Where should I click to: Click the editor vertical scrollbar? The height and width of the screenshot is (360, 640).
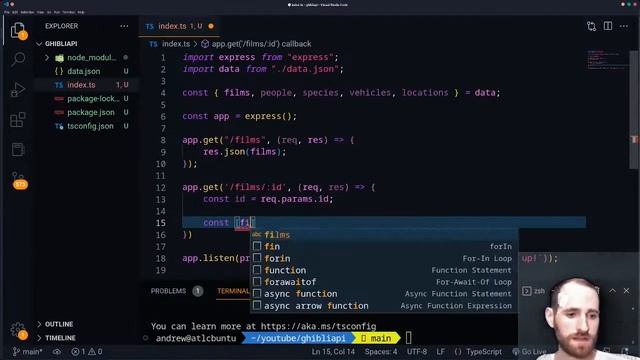(634, 110)
